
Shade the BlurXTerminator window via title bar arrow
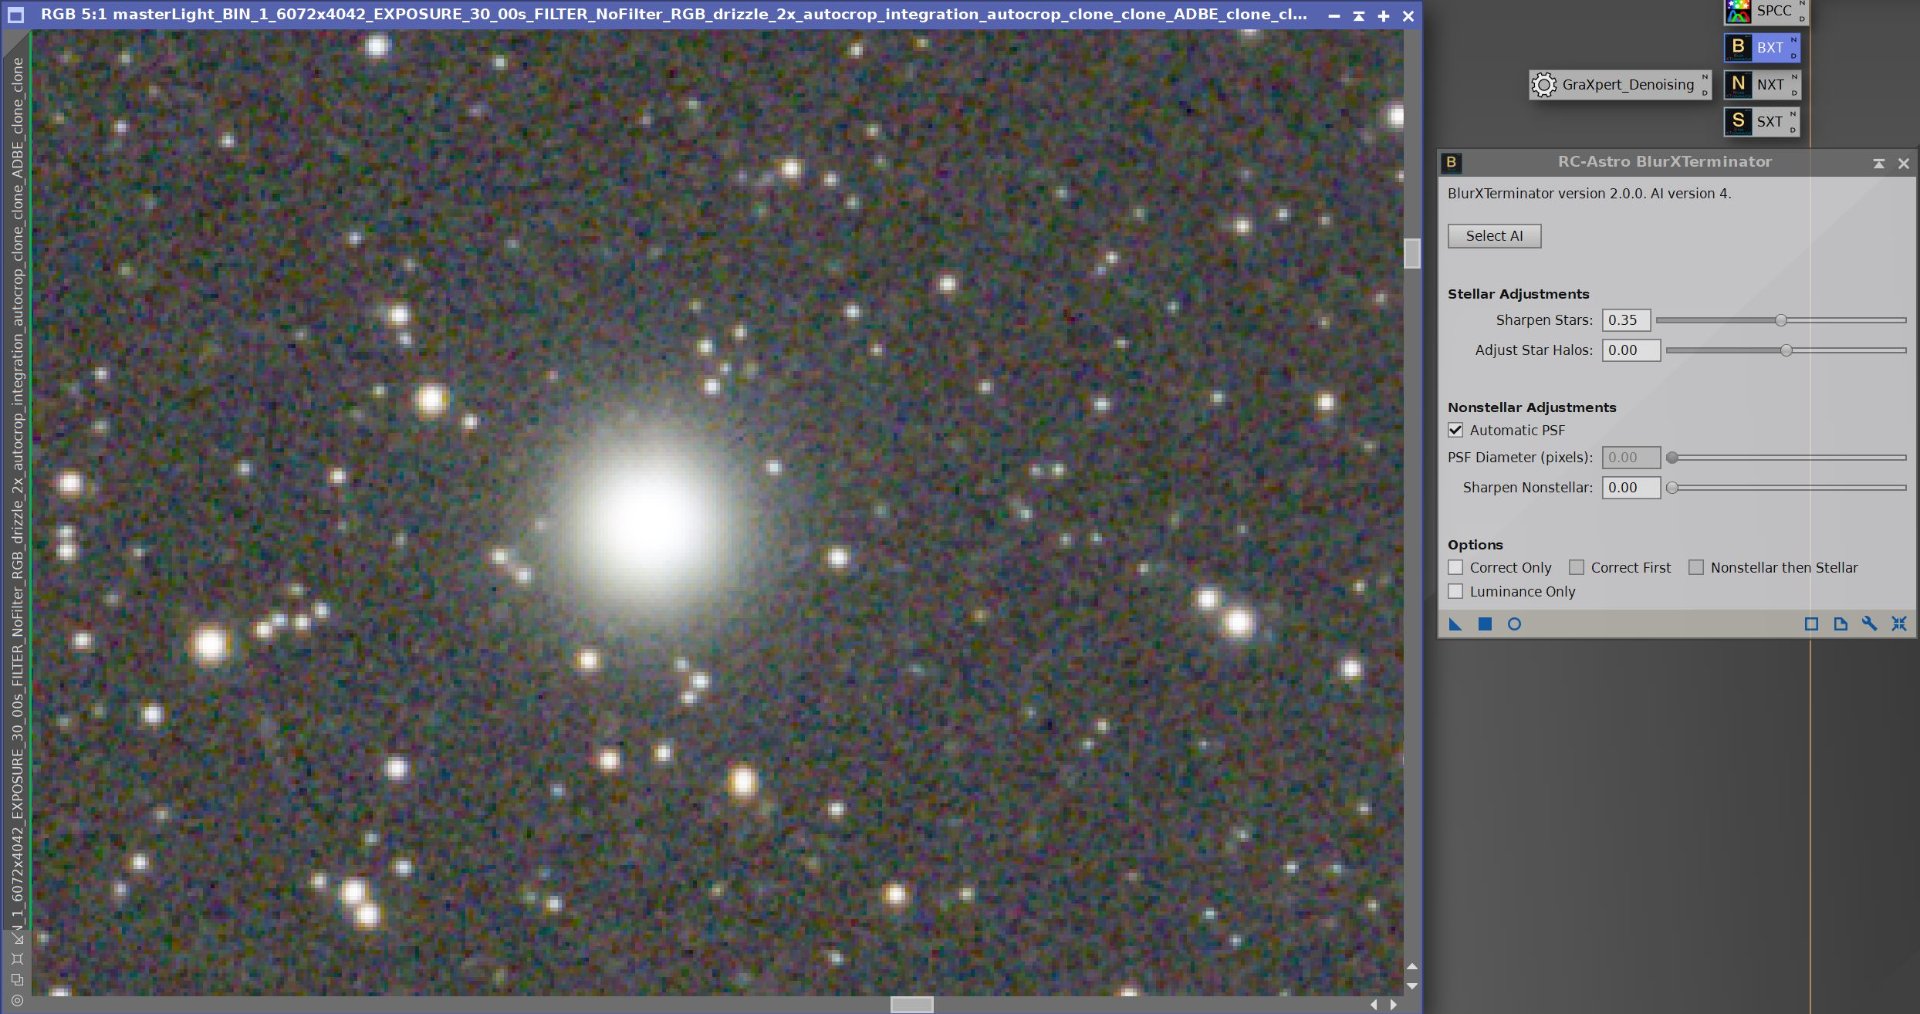(1879, 163)
